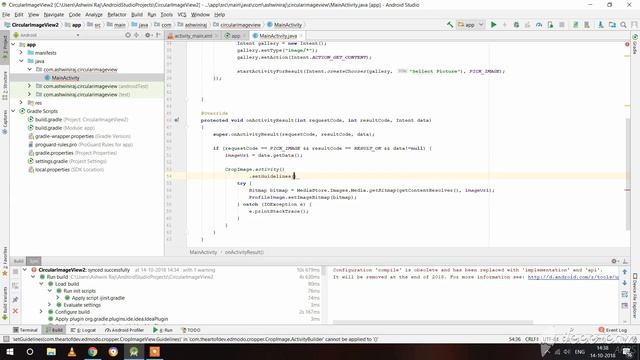
Task: Expand the res folder
Action: (22, 102)
